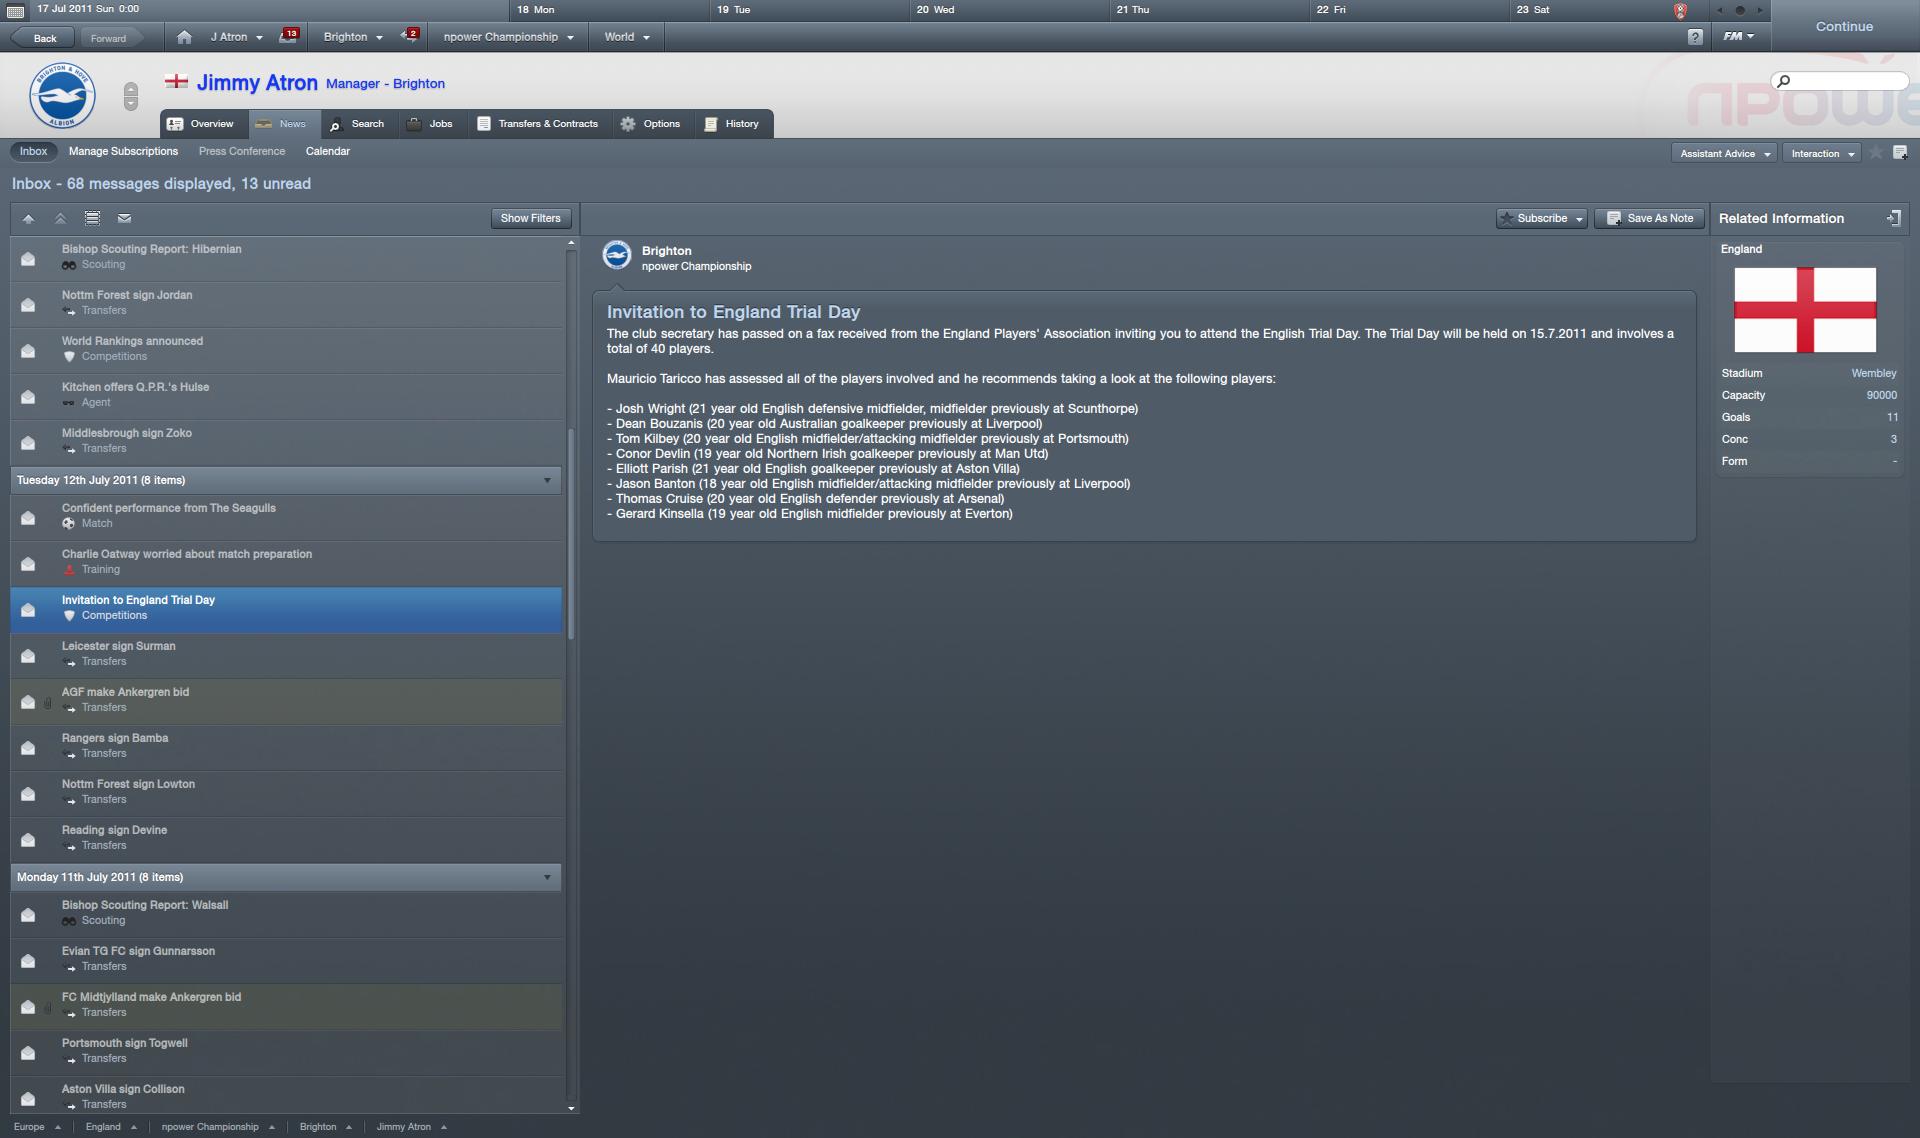Toggle the bookmark star next to Interaction

point(1876,153)
